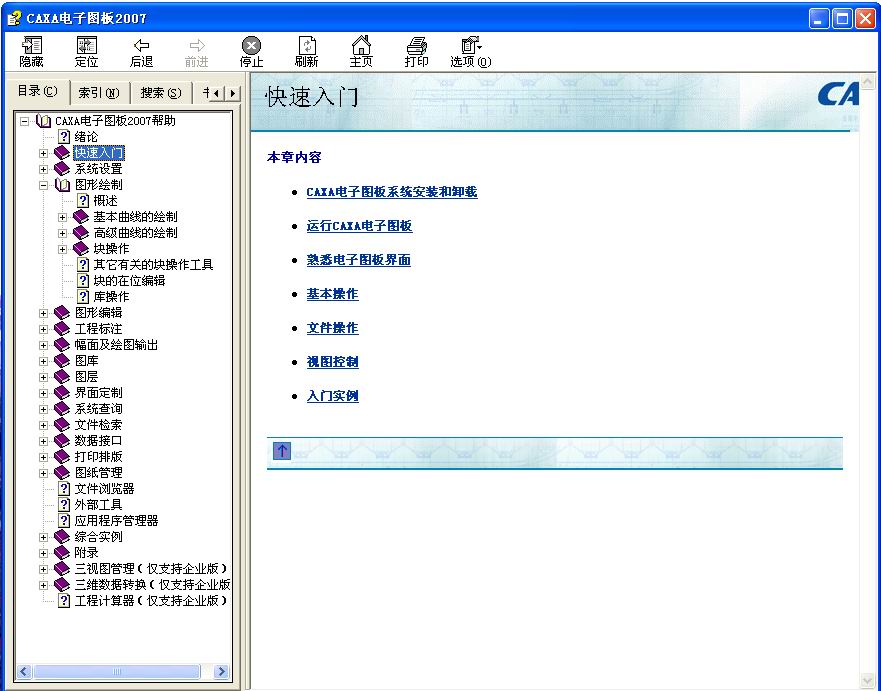Image resolution: width=881 pixels, height=691 pixels.
Task: Click the book icon beside 综合实例
Action: pos(62,537)
